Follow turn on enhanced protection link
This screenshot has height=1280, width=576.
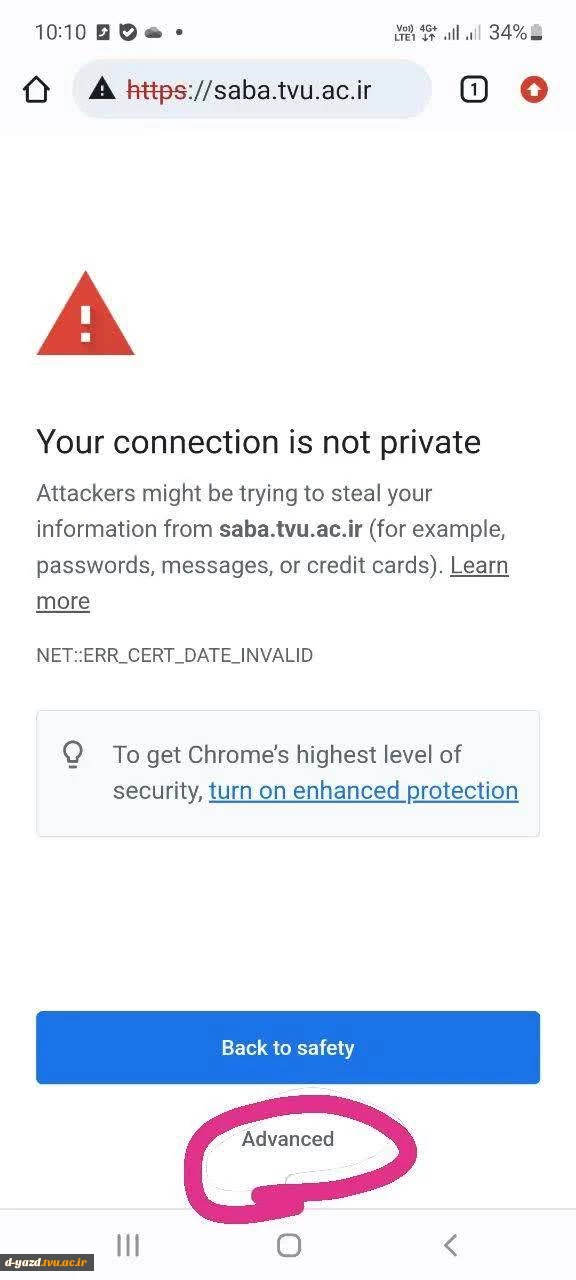tap(364, 791)
